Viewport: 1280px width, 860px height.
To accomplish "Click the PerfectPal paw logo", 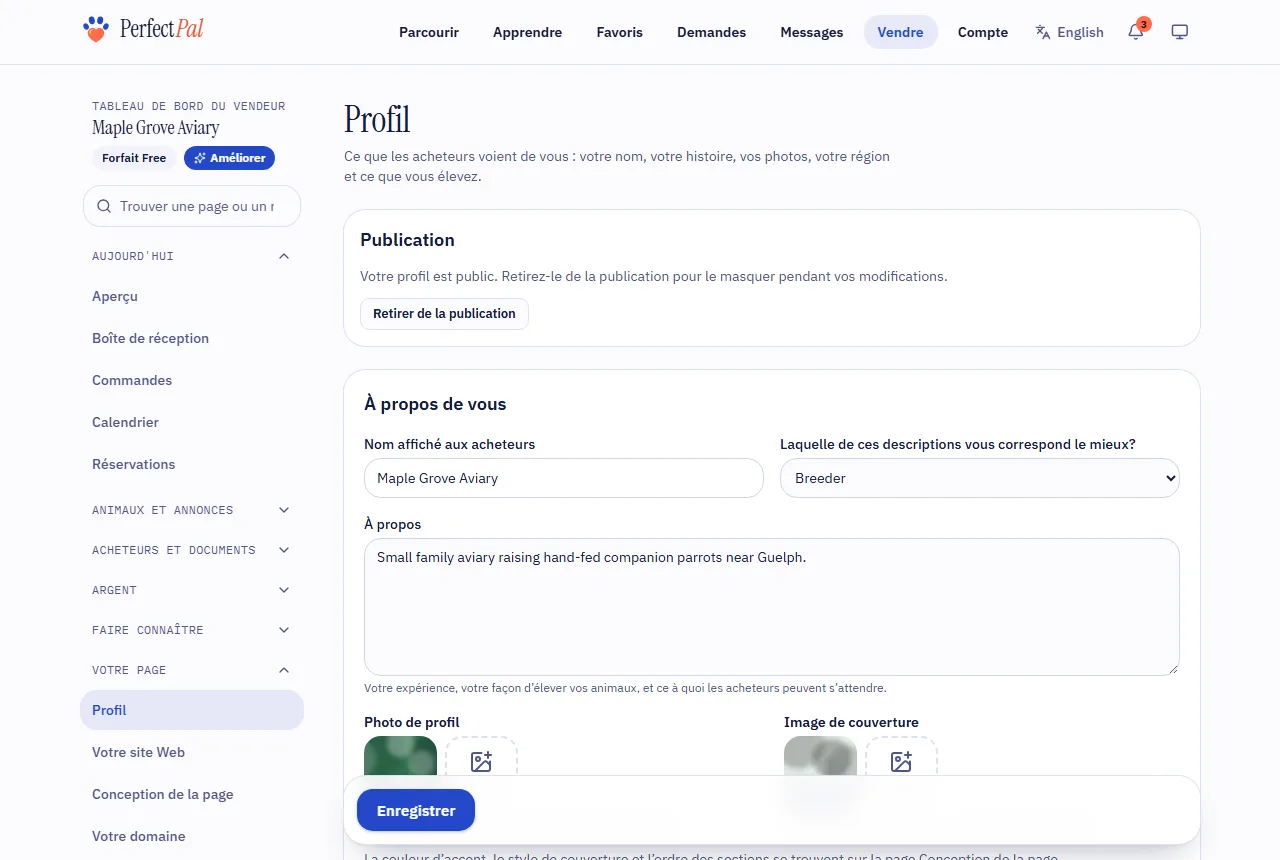I will (x=96, y=30).
